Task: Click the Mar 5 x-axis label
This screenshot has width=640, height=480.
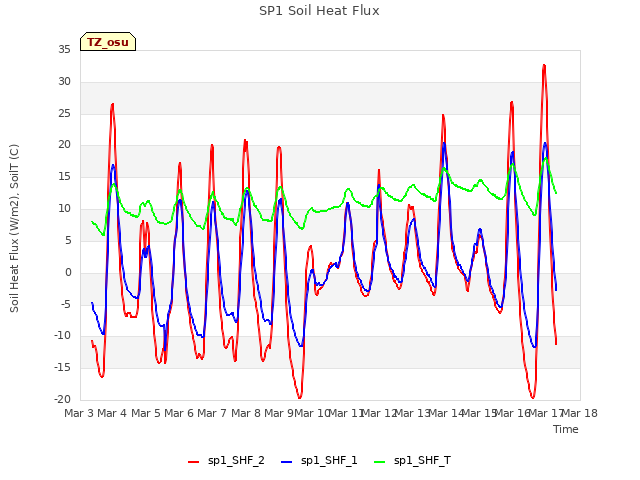Action: click(x=146, y=413)
